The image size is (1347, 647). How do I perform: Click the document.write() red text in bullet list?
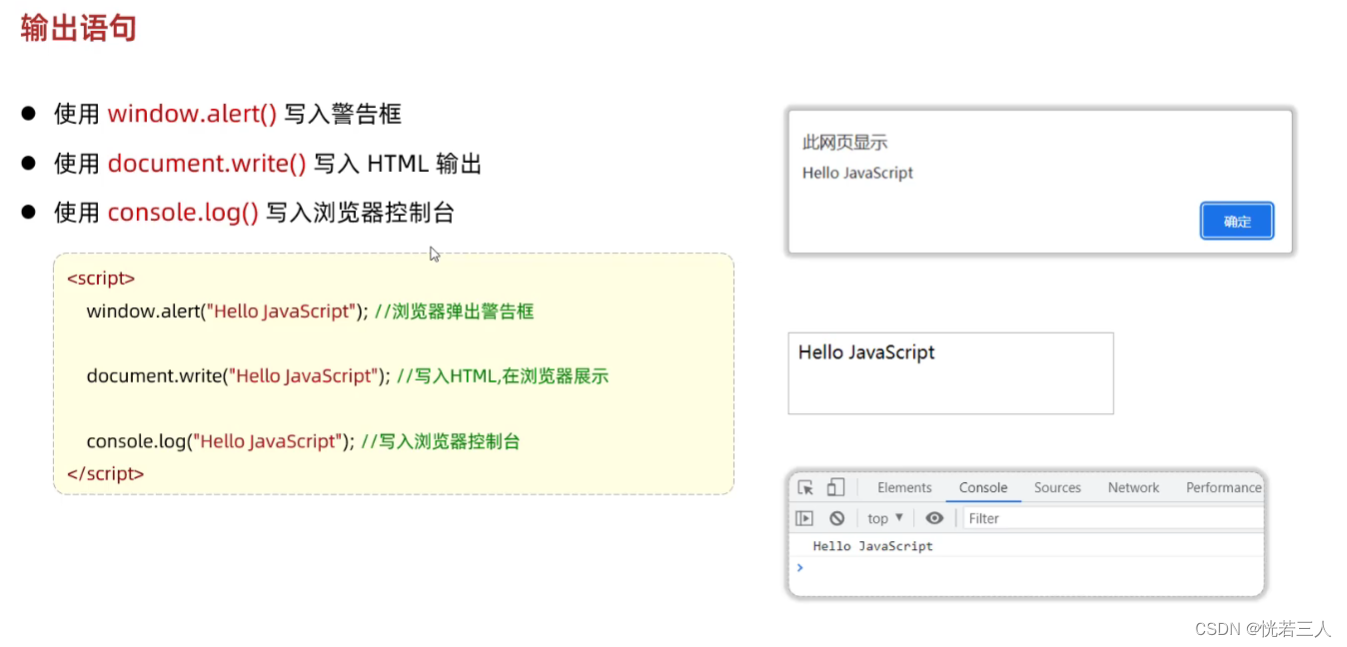coord(207,163)
